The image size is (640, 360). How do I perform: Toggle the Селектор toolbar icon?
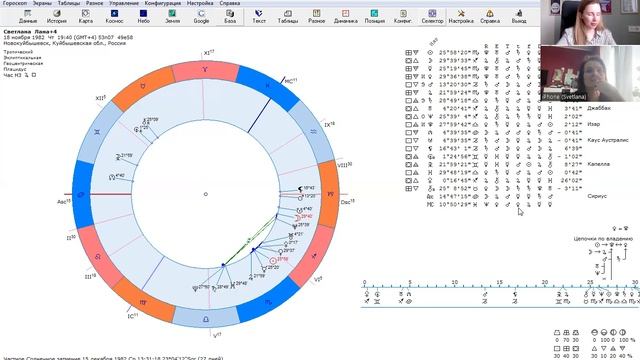click(432, 16)
